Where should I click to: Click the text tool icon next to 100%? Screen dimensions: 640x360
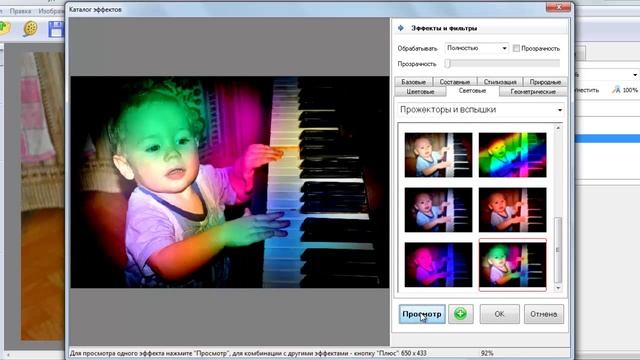616,90
